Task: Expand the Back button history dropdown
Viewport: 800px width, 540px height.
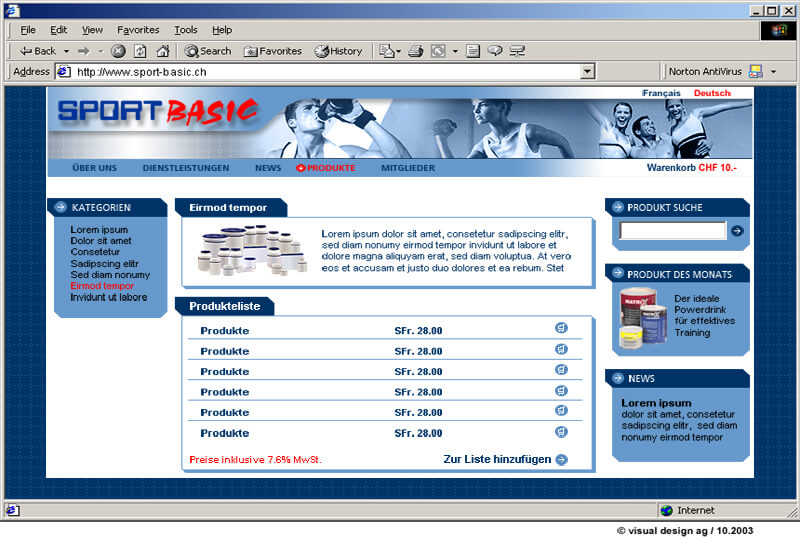Action: [x=66, y=52]
